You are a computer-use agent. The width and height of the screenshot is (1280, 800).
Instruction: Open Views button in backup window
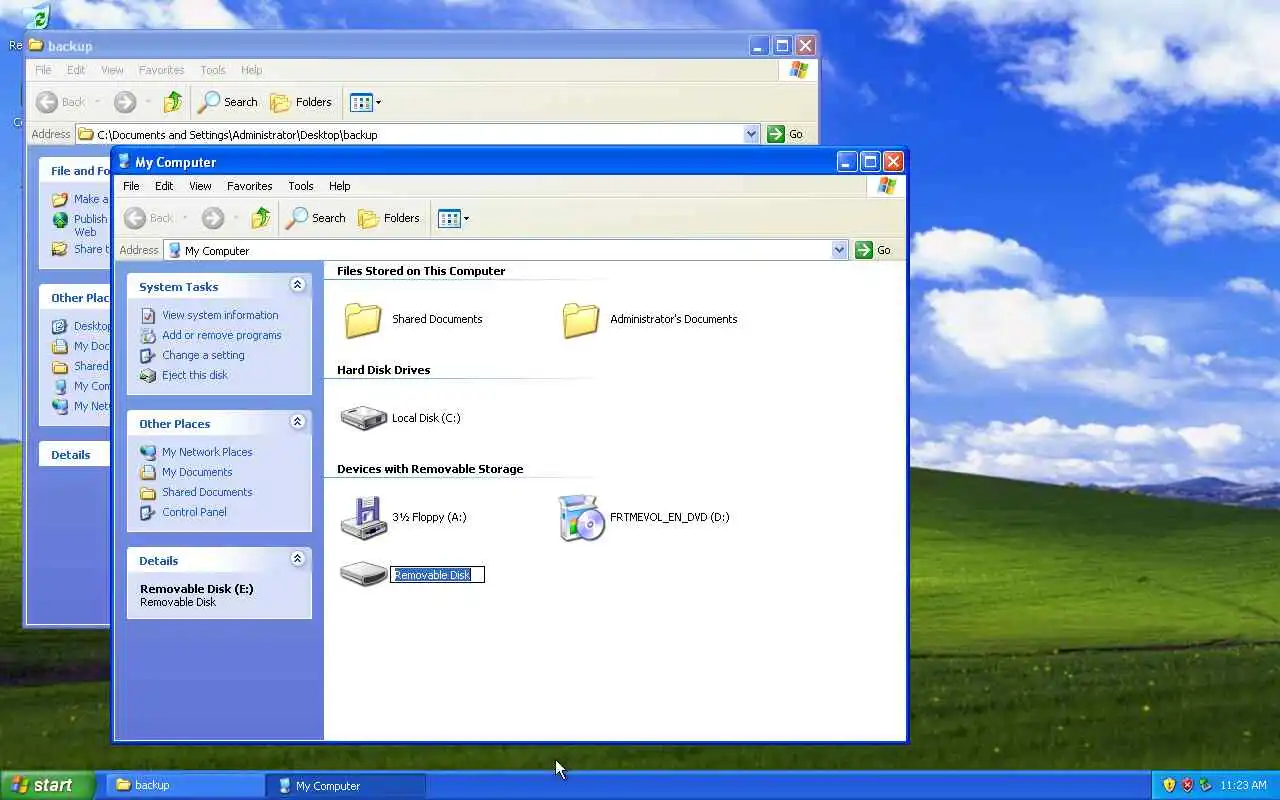pyautogui.click(x=361, y=102)
